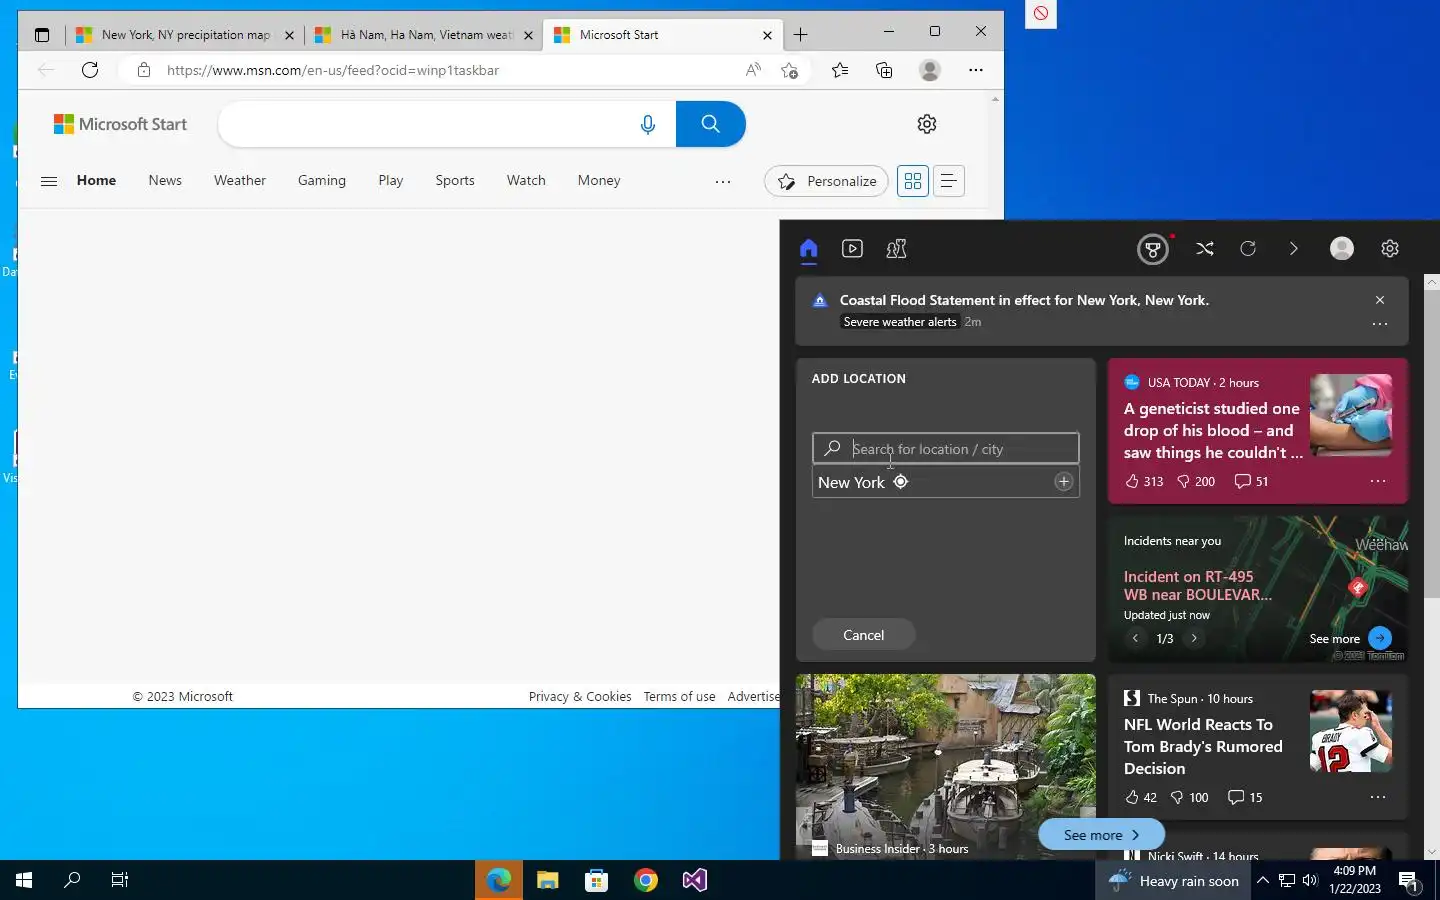
Task: Refresh the widgets feed
Action: click(x=1248, y=249)
